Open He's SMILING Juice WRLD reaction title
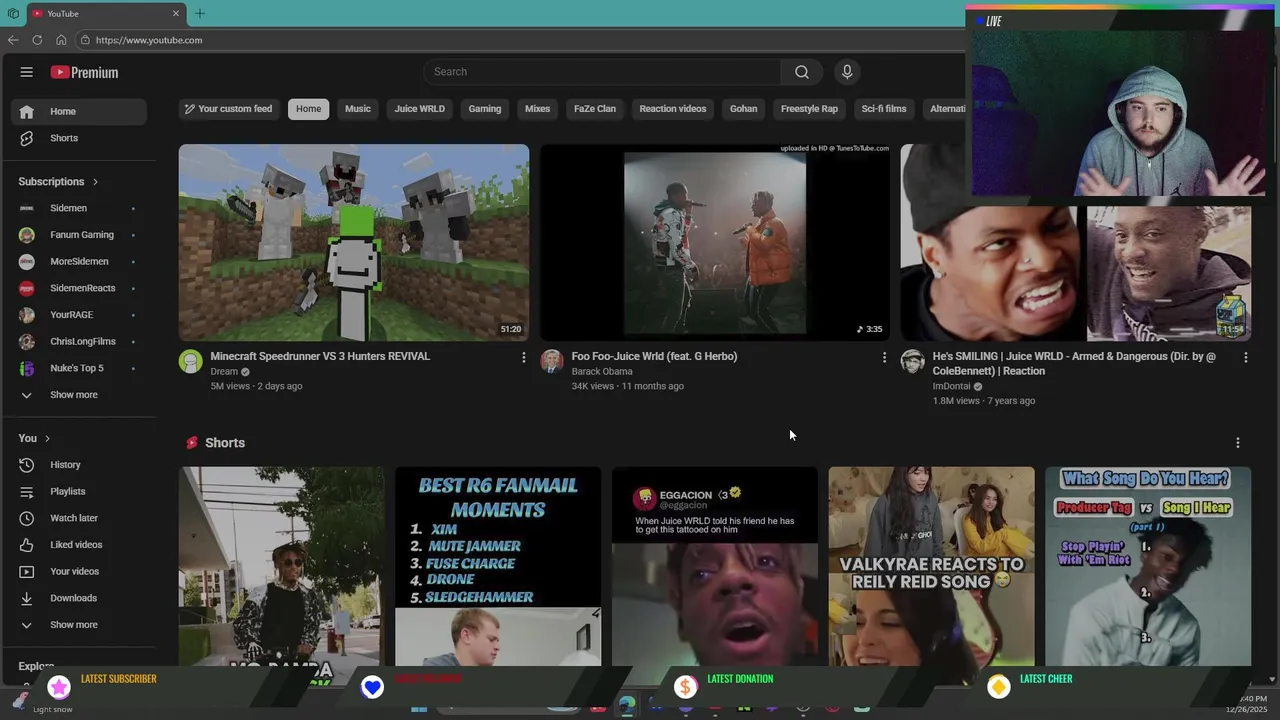1280x720 pixels. pos(1074,364)
